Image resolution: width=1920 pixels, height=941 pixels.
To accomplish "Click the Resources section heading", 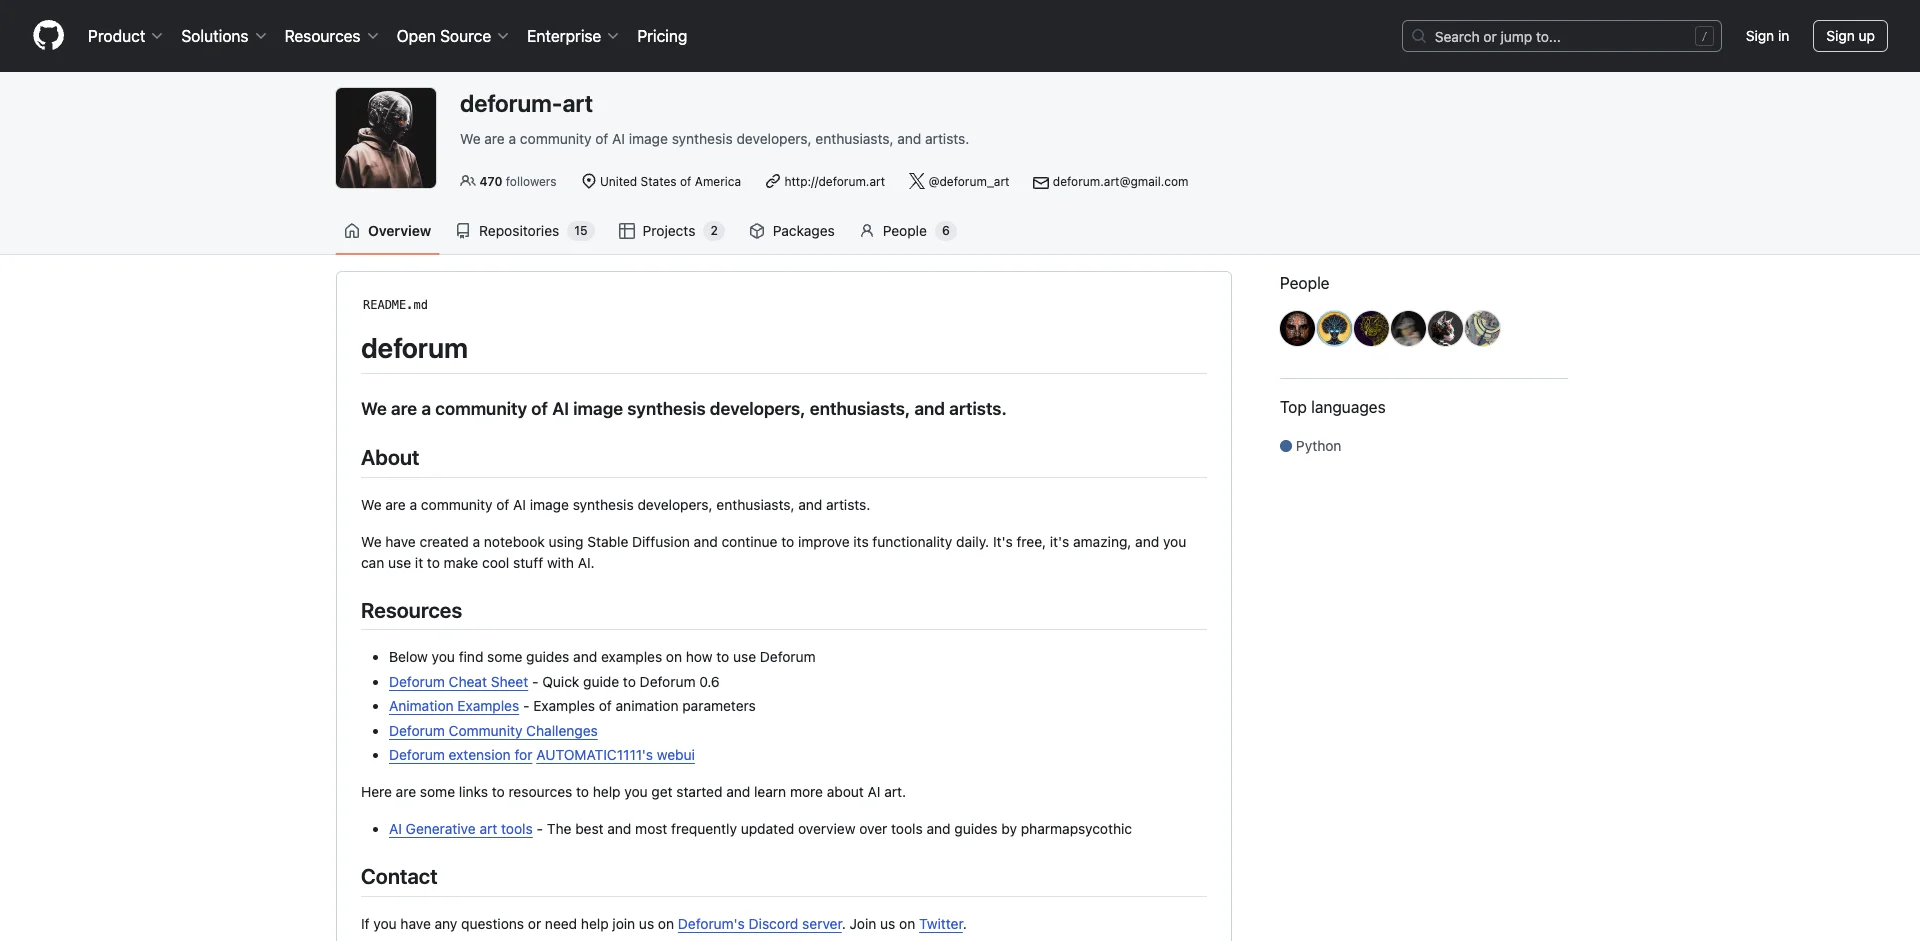I will pos(411,611).
